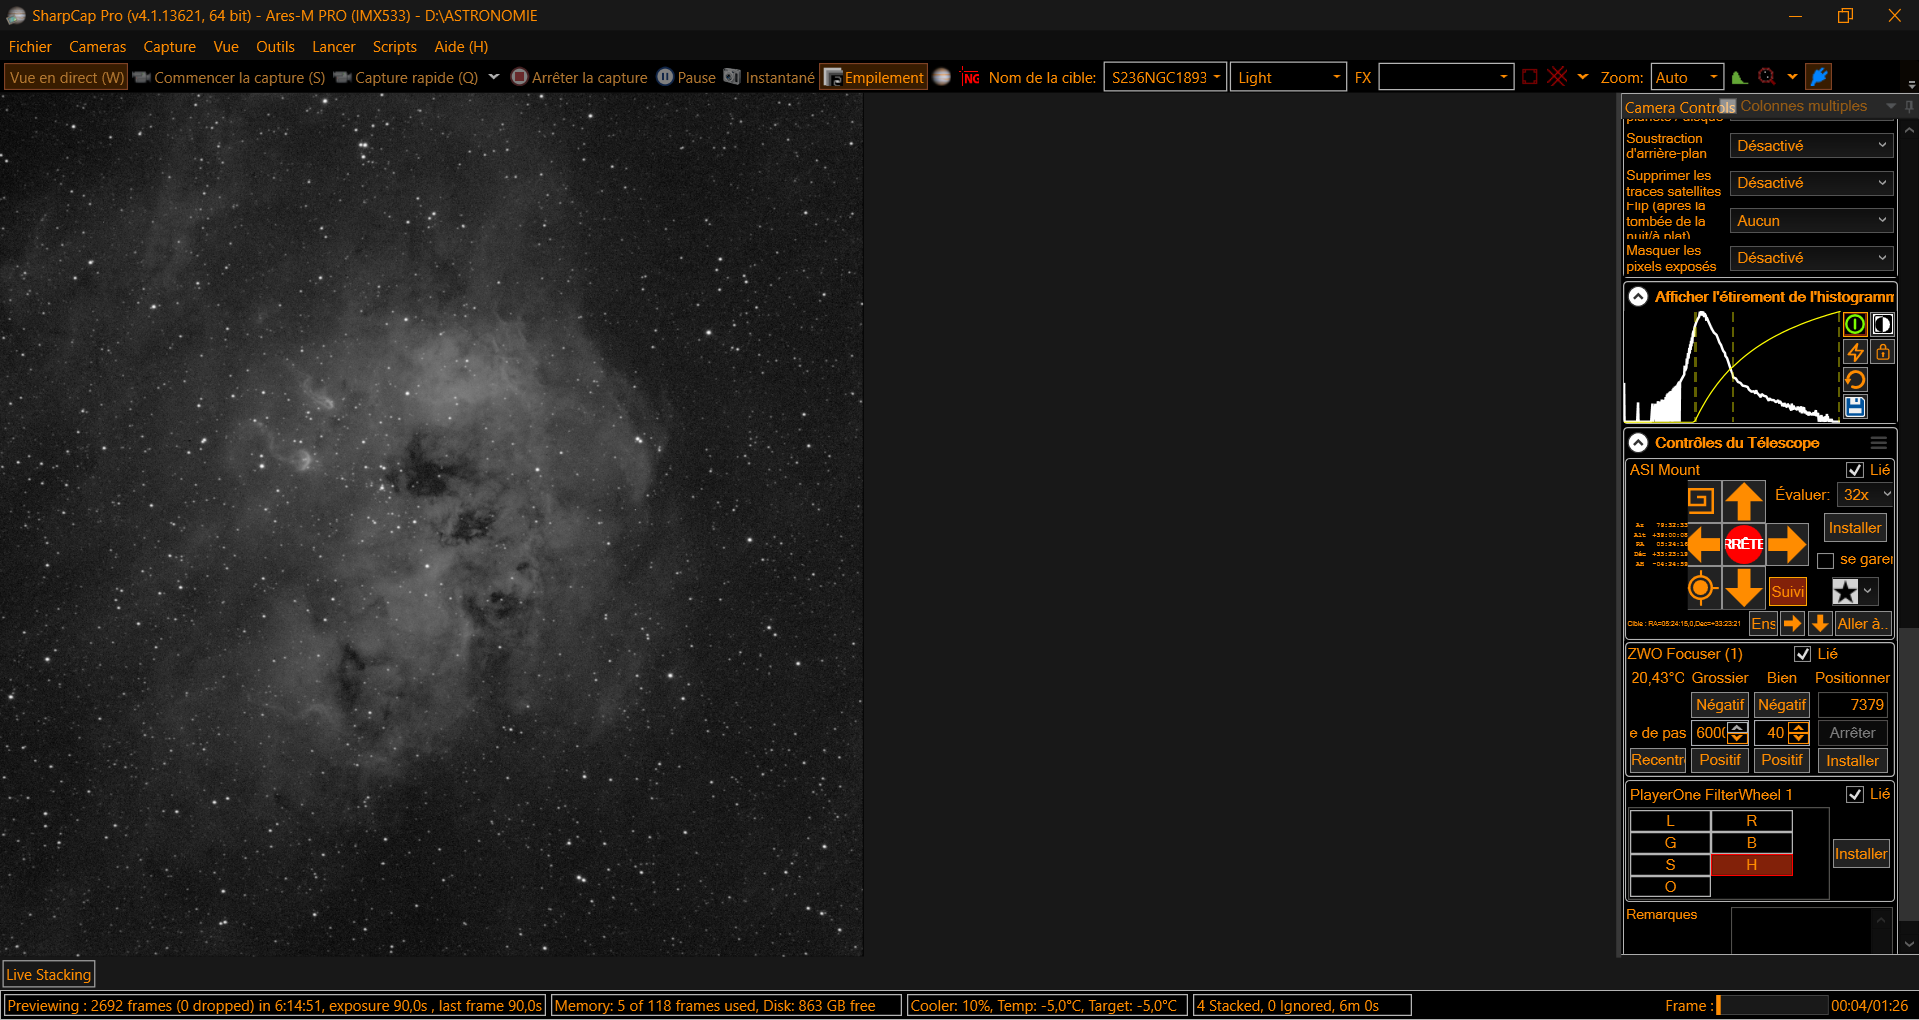This screenshot has width=1919, height=1020.
Task: Toggle Vue en direct (W) live view
Action: pos(66,77)
